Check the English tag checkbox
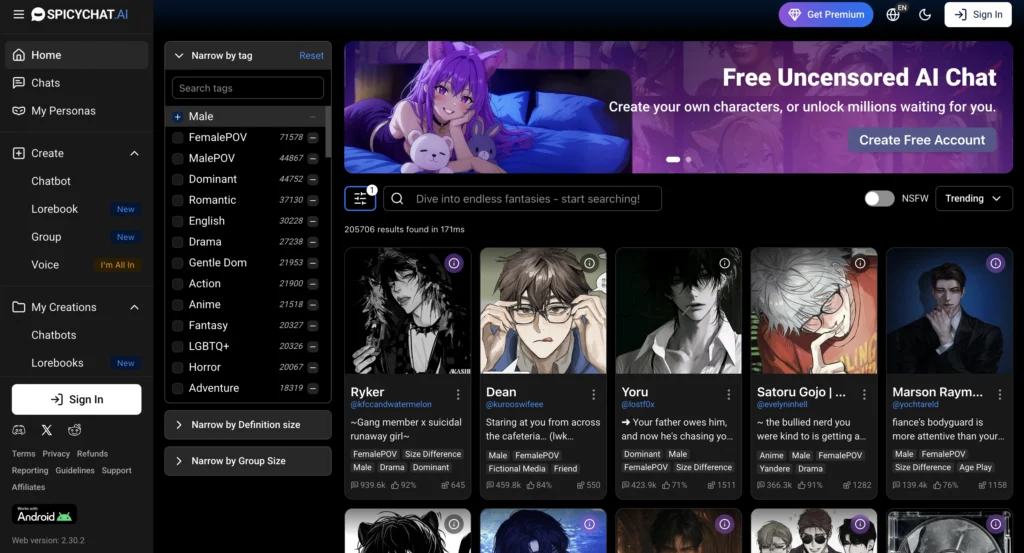This screenshot has width=1024, height=553. click(x=177, y=221)
